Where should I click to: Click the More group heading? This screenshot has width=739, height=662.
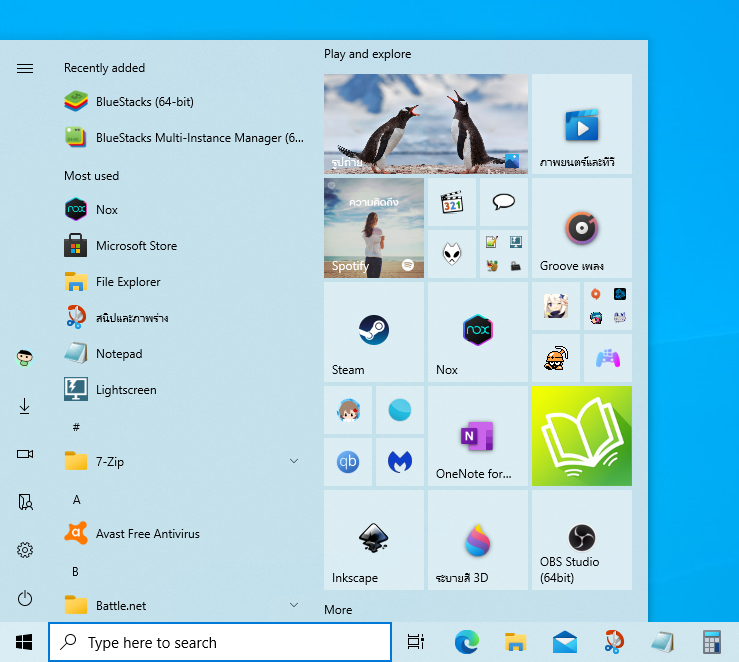click(x=338, y=610)
